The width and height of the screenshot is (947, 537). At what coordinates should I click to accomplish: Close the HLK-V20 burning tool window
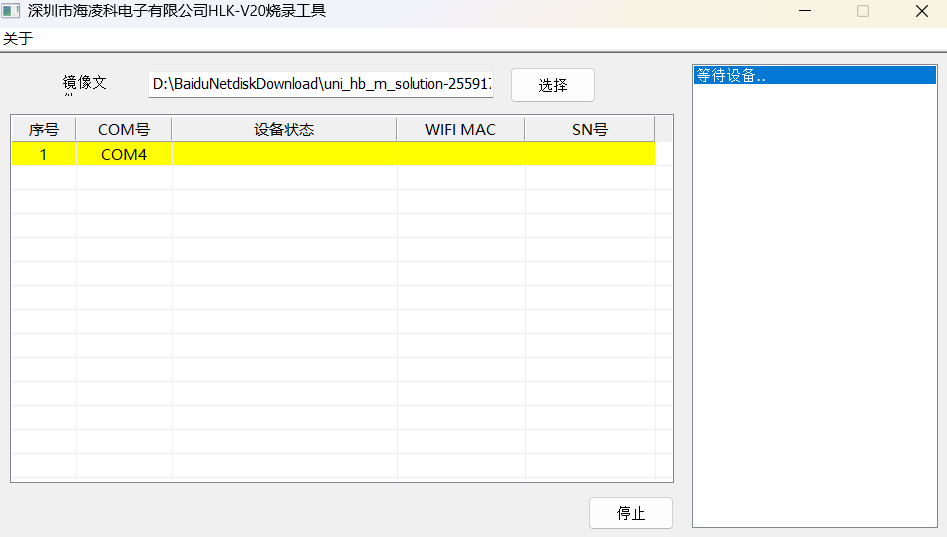[x=921, y=12]
